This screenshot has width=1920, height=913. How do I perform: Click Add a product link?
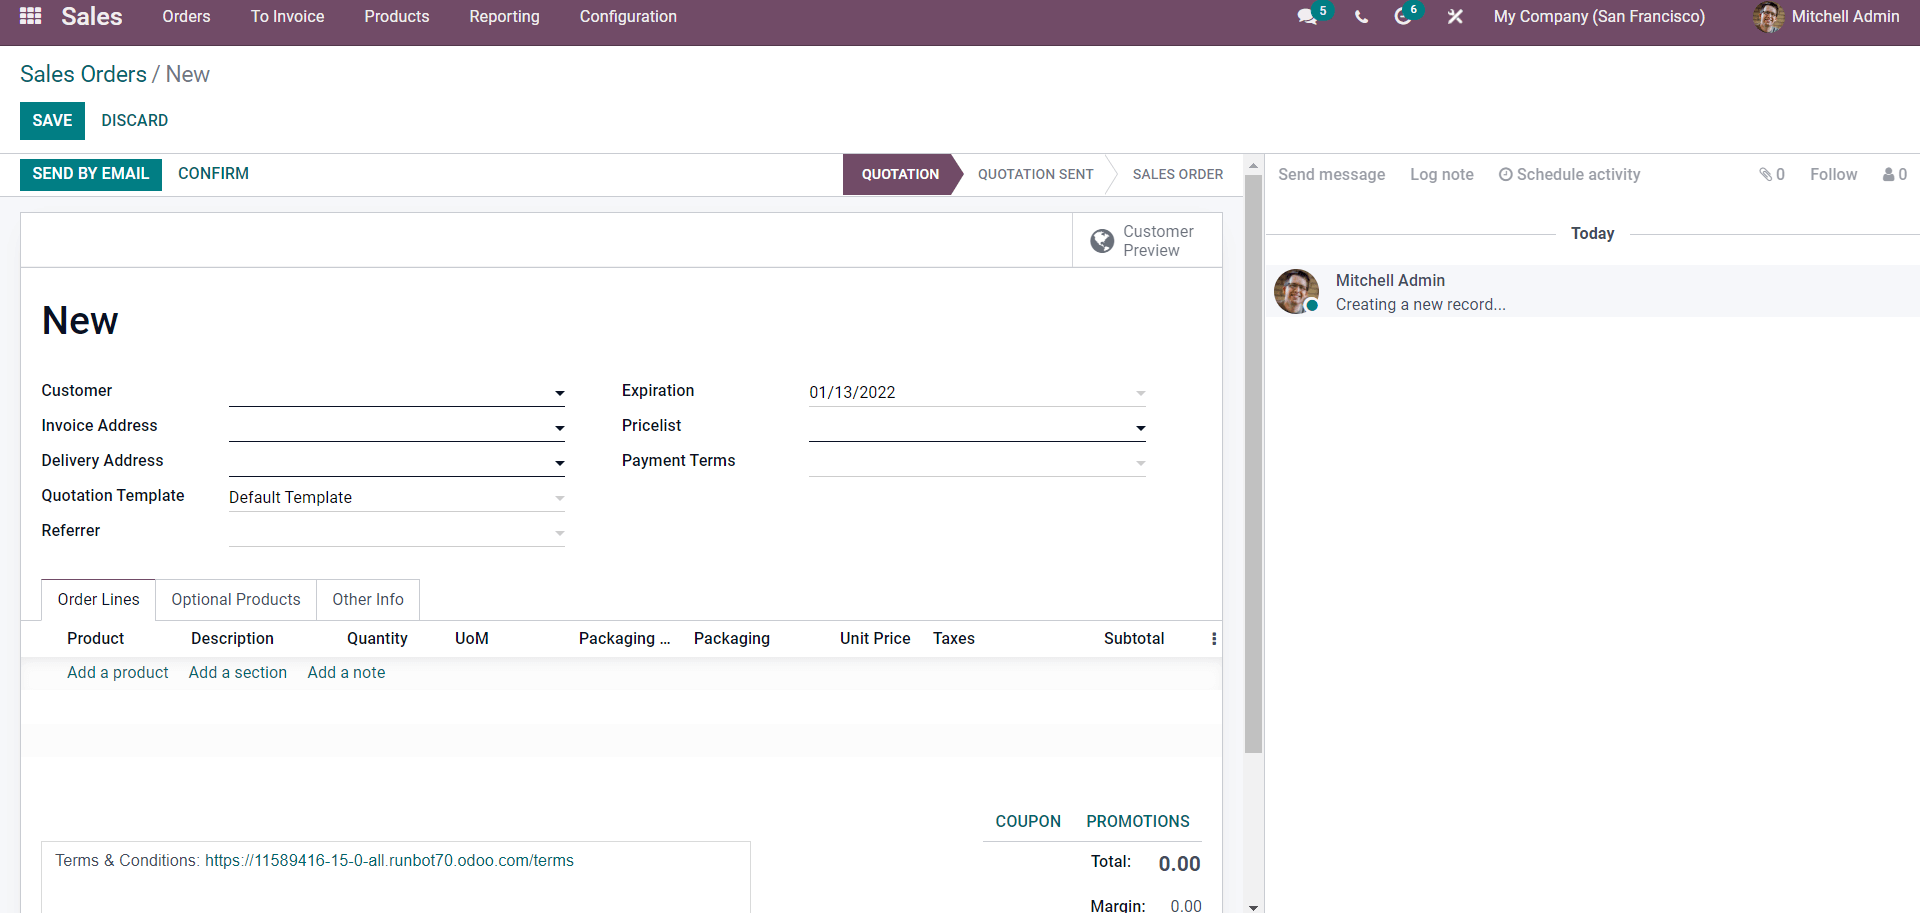point(118,673)
